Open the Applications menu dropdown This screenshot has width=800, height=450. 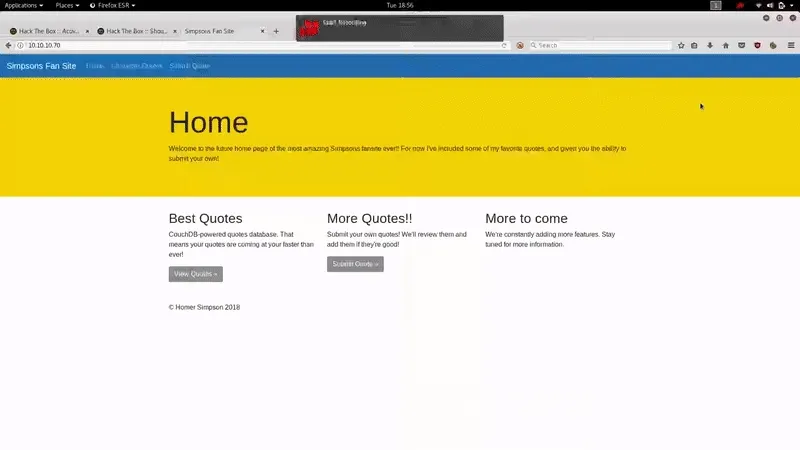coord(24,5)
